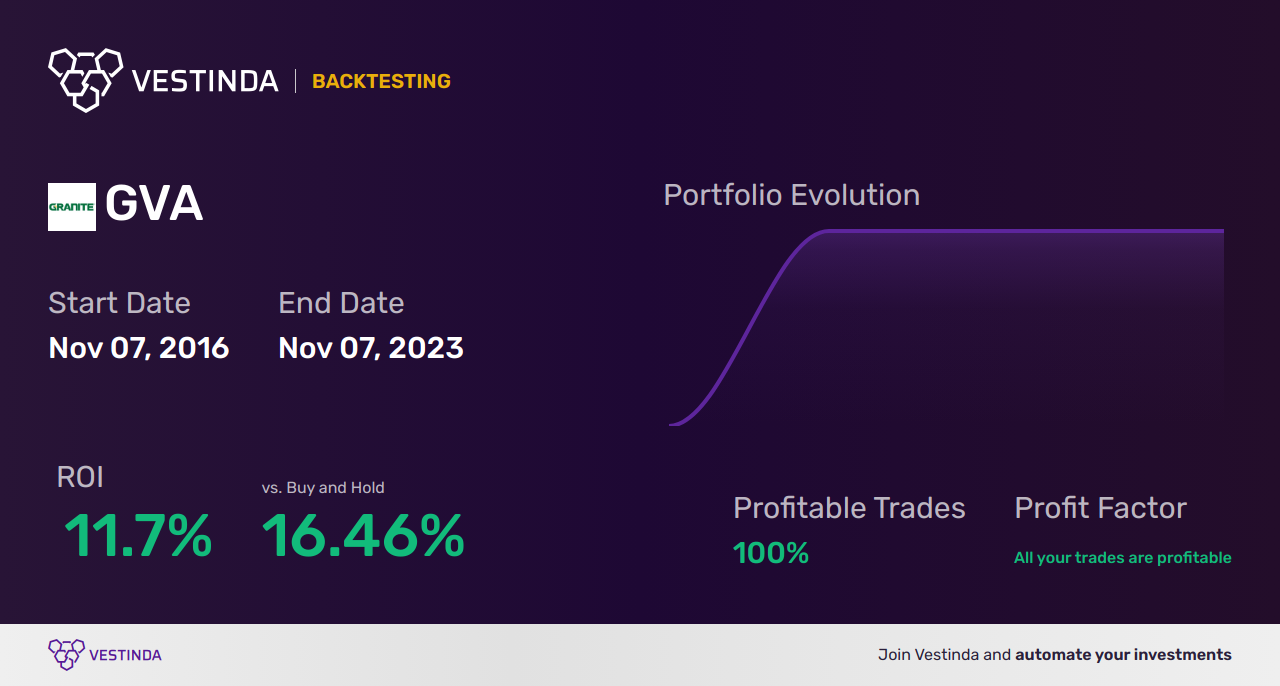Viewport: 1280px width, 686px height.
Task: Click the Vestinda hexagon logo in header
Action: [x=85, y=78]
